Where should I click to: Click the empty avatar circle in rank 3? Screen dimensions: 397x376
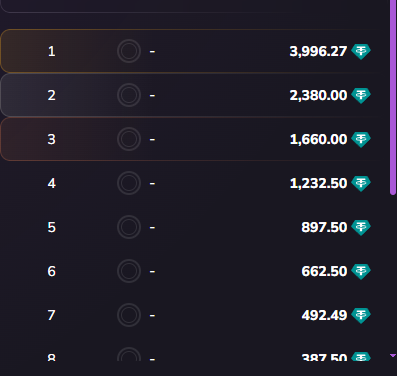[x=129, y=139]
